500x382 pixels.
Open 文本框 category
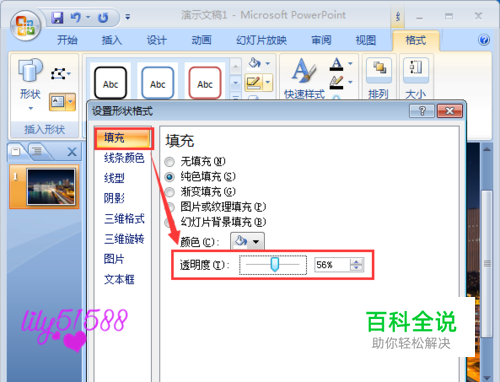[119, 279]
